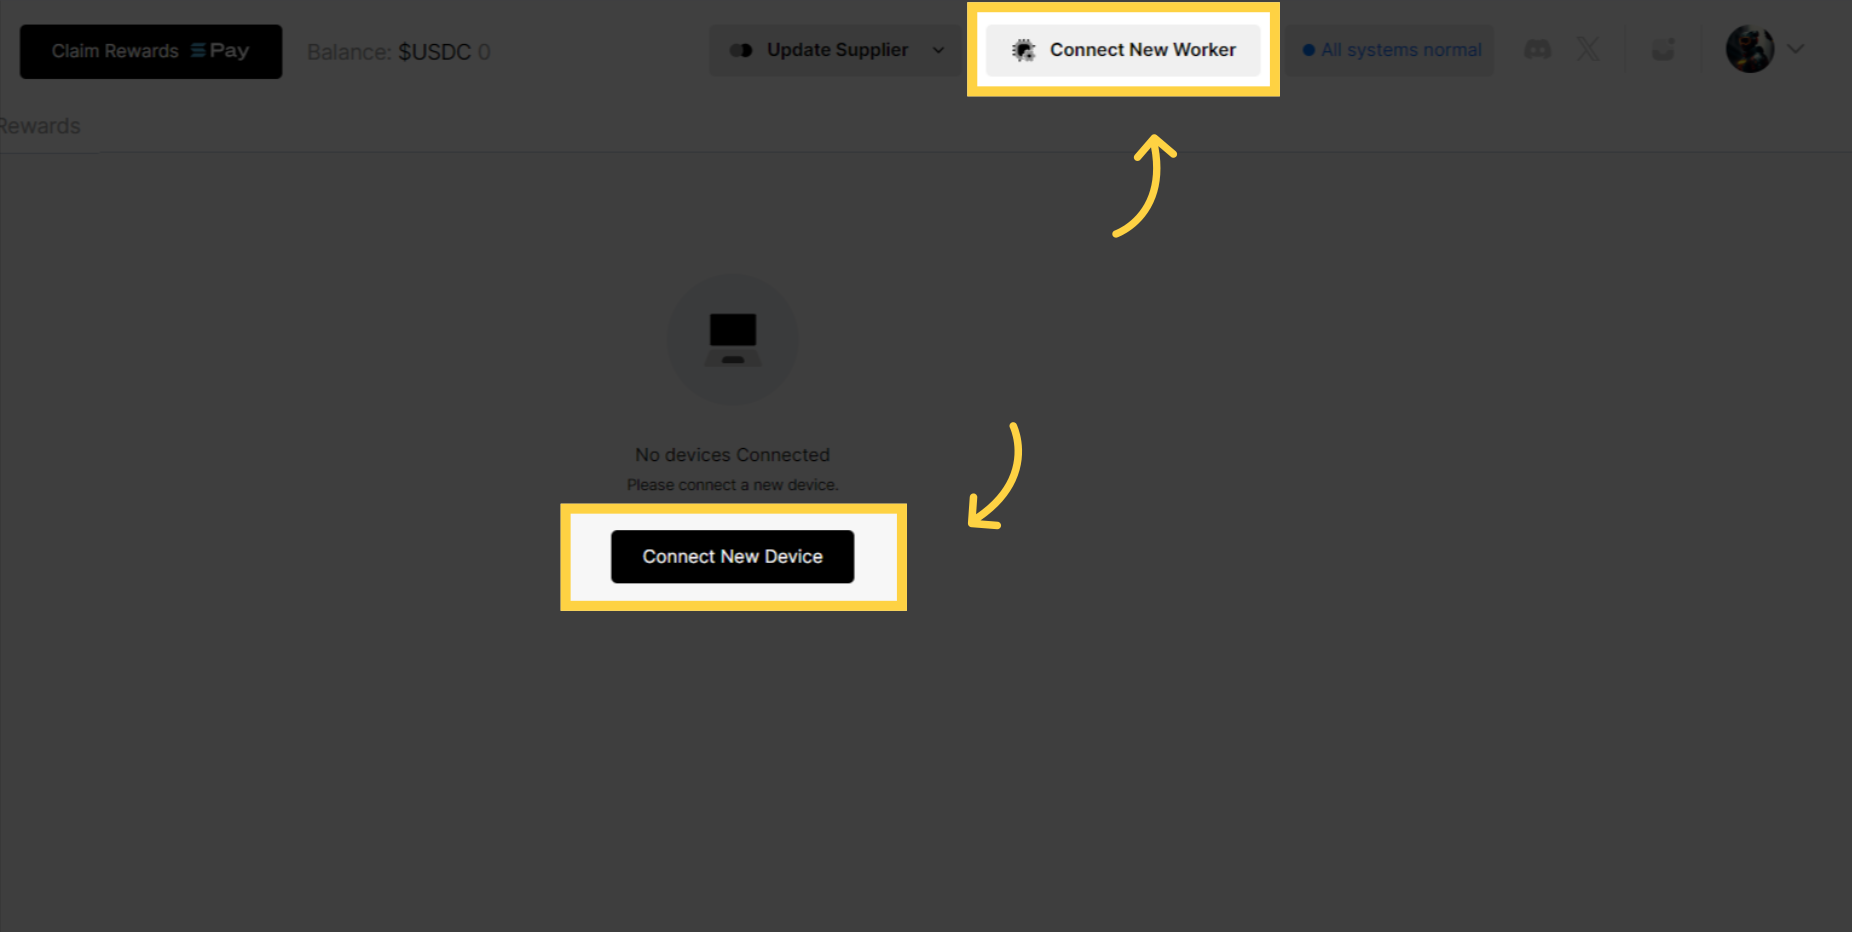Open the X (Twitter) icon link
Screen dimensions: 1852x932
[1588, 49]
